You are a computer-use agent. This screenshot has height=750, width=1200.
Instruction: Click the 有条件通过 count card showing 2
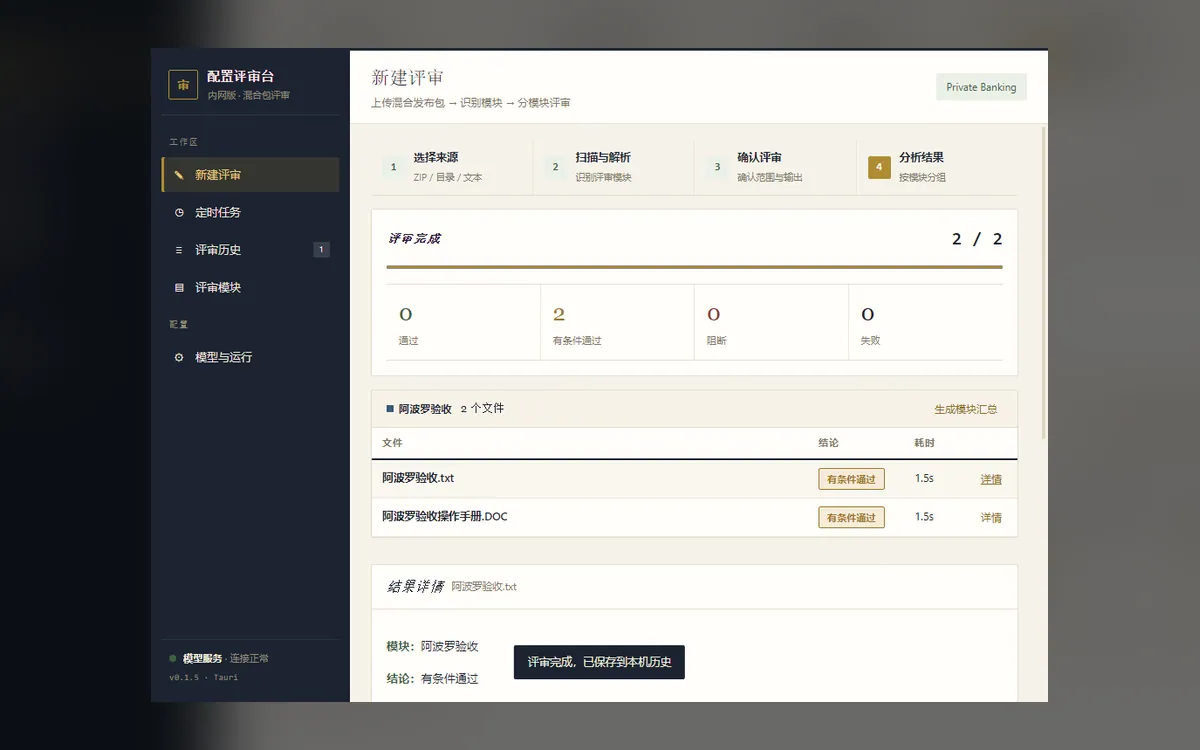tap(617, 323)
